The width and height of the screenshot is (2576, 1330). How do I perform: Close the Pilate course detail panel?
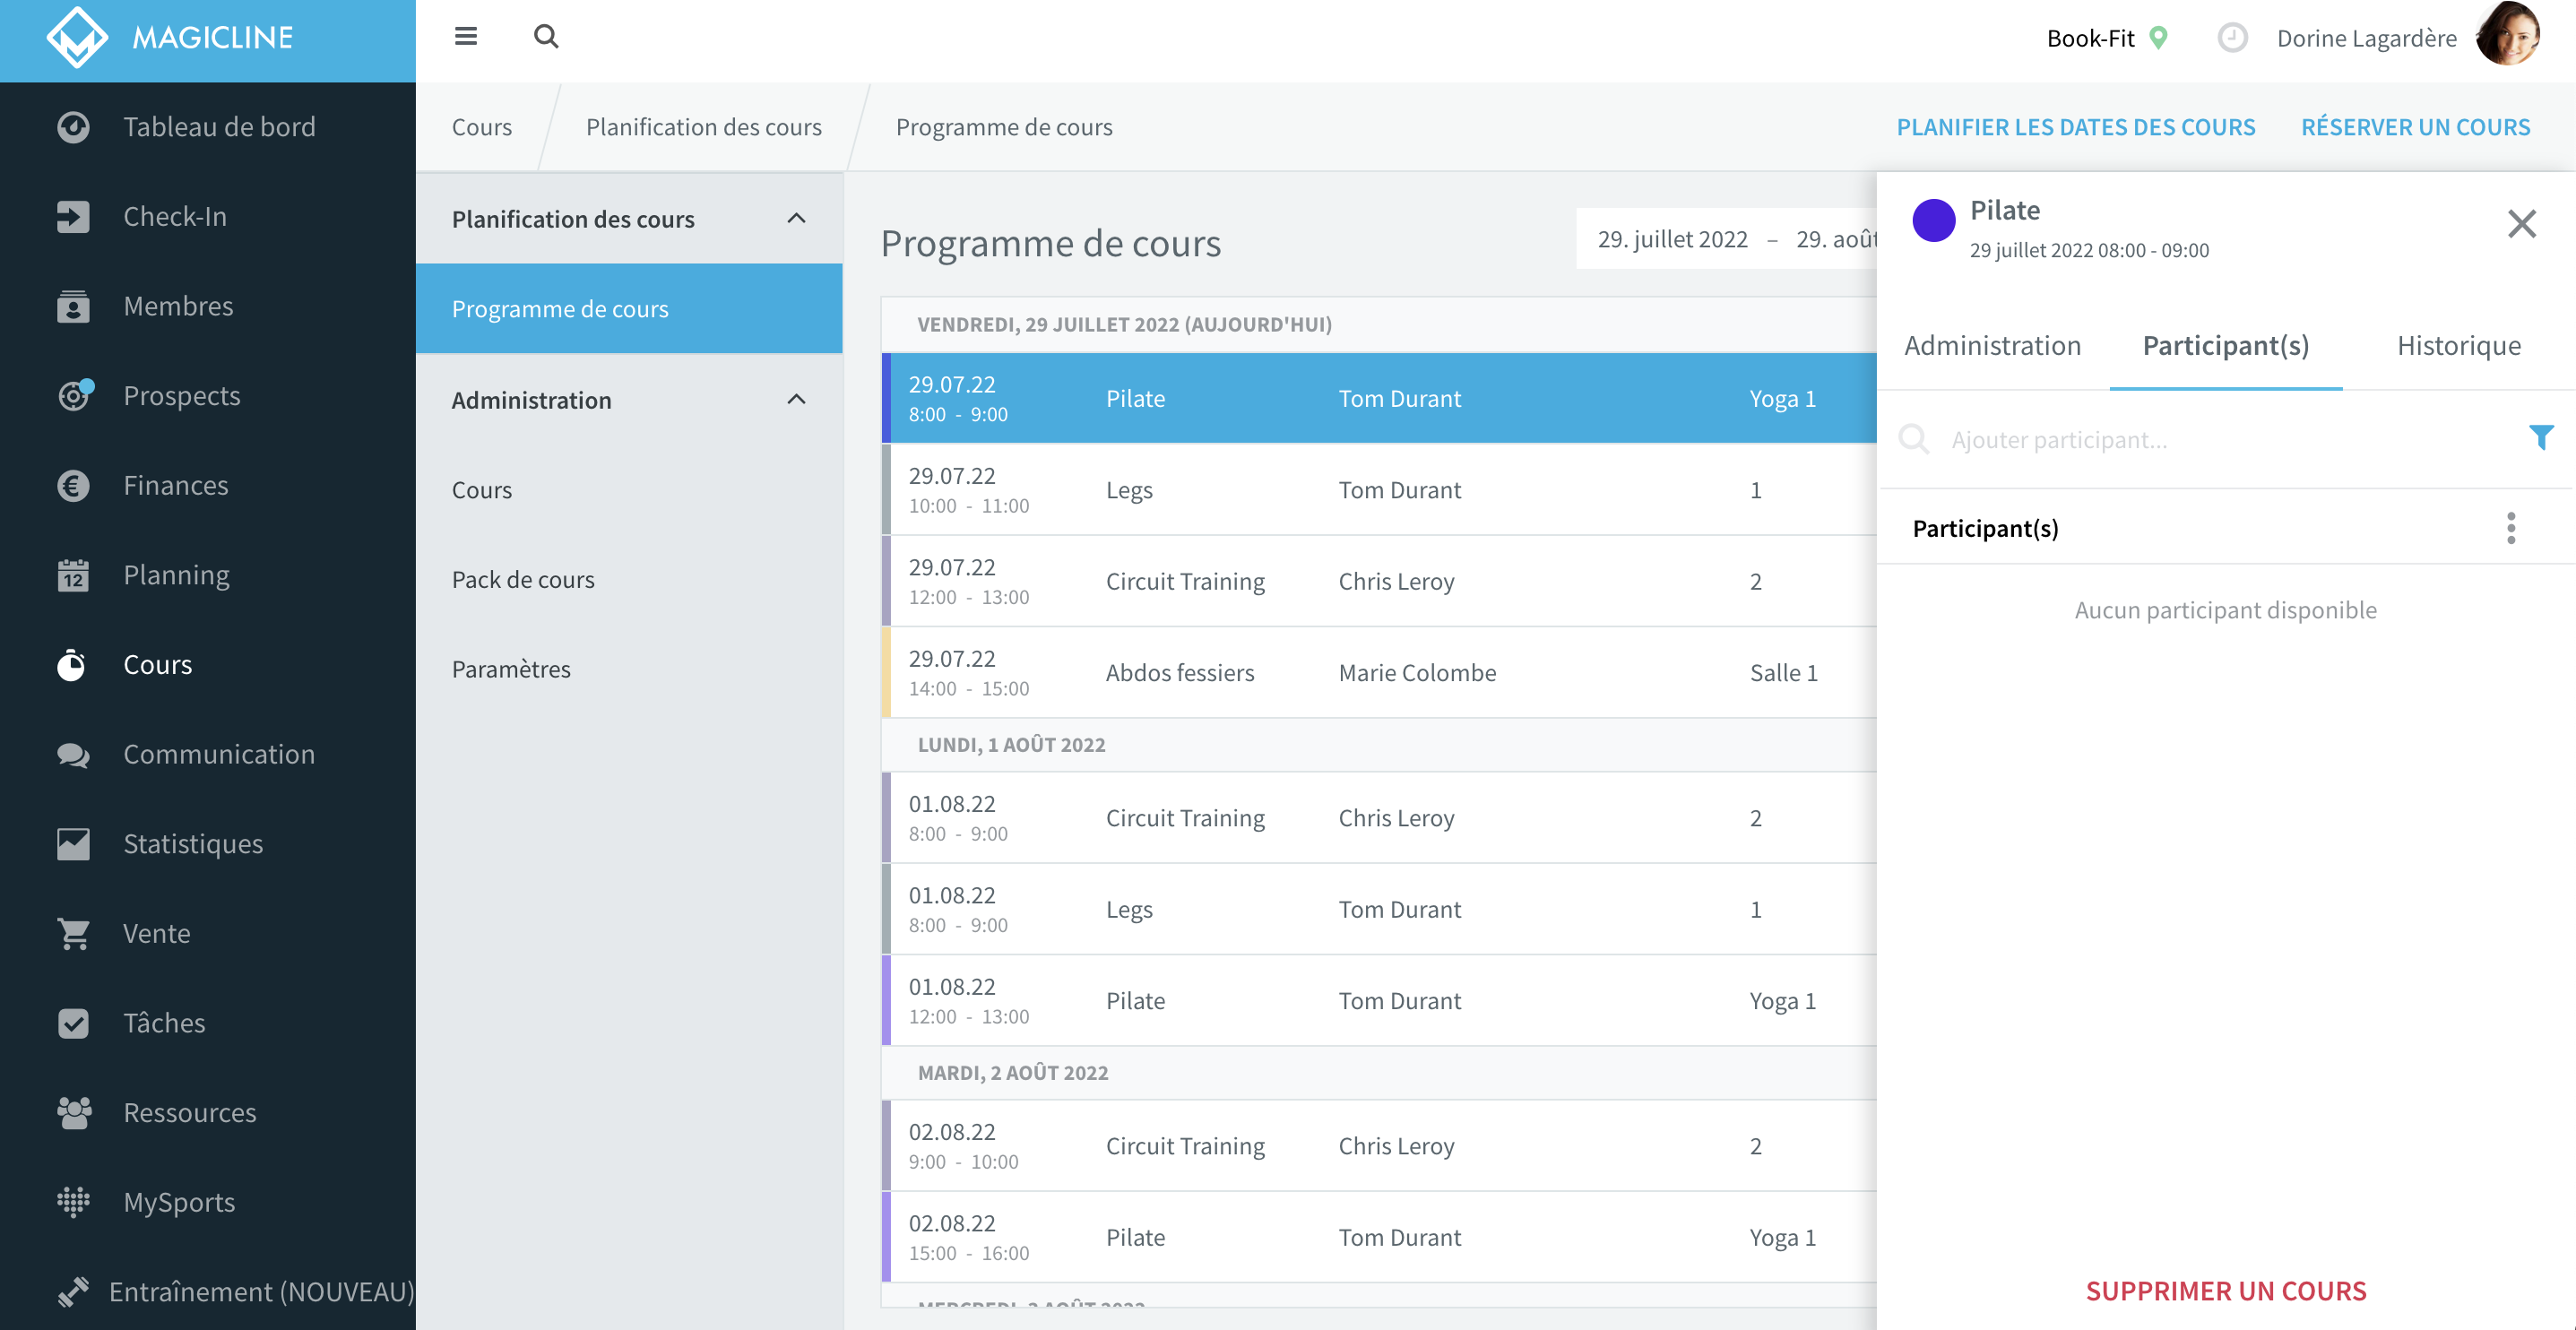(x=2521, y=224)
